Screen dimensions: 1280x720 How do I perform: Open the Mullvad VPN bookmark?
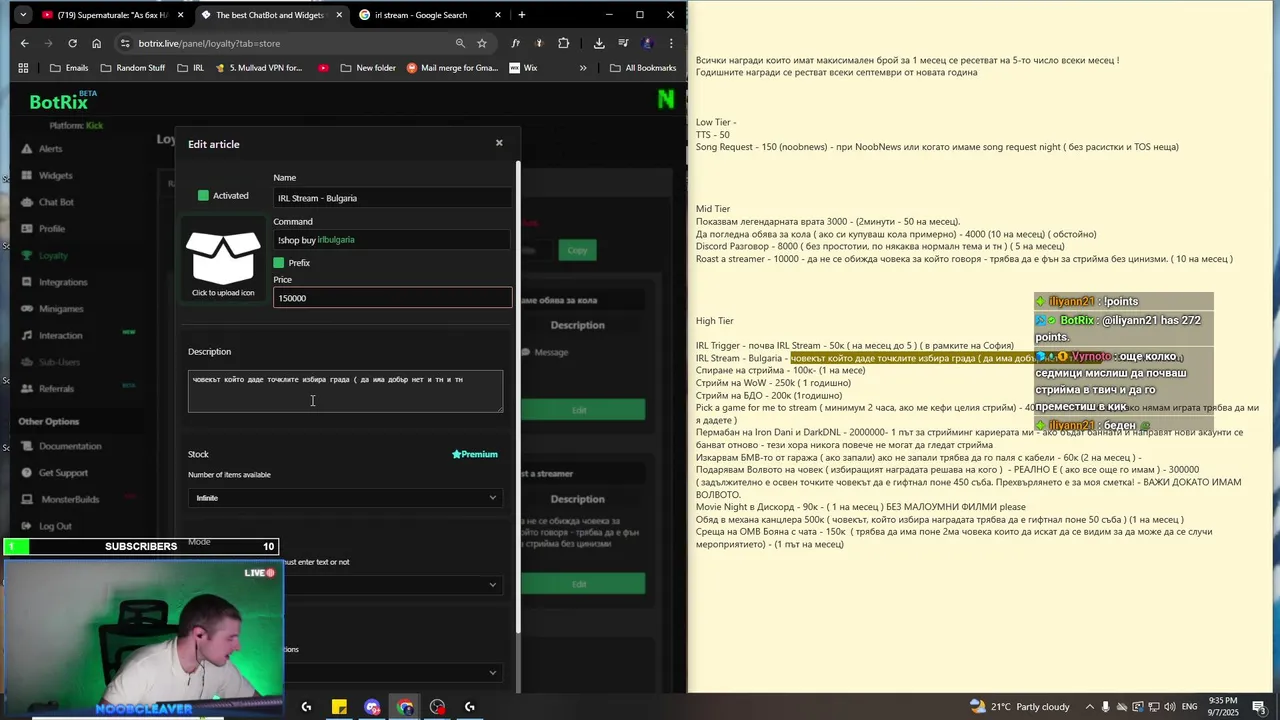click(x=259, y=68)
